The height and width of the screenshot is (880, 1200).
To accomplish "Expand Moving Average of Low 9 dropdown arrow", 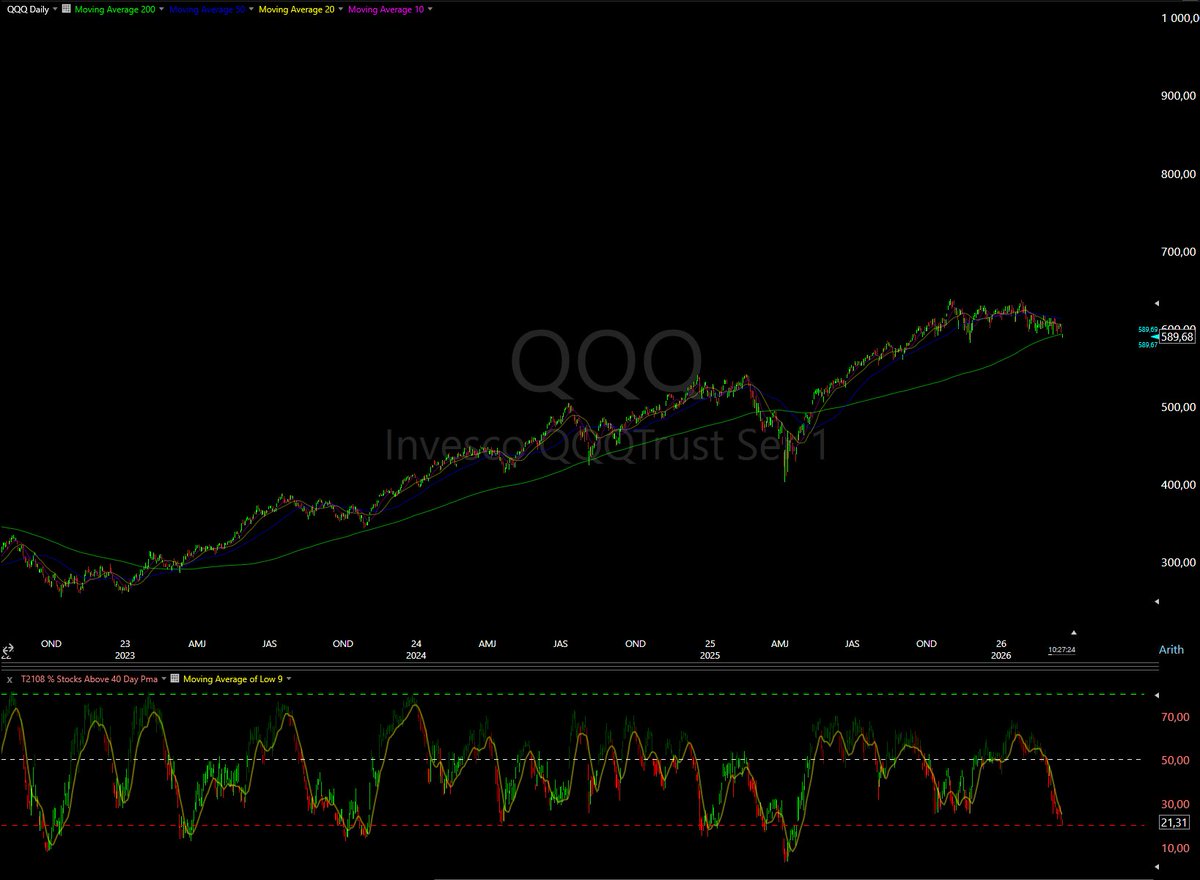I will [x=289, y=679].
